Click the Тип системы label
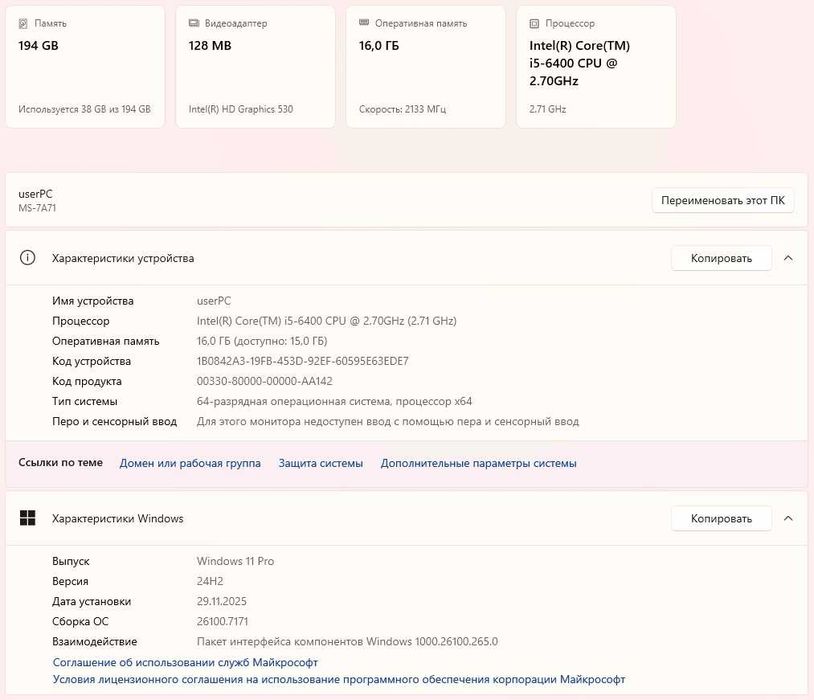The height and width of the screenshot is (700, 814). [x=85, y=401]
